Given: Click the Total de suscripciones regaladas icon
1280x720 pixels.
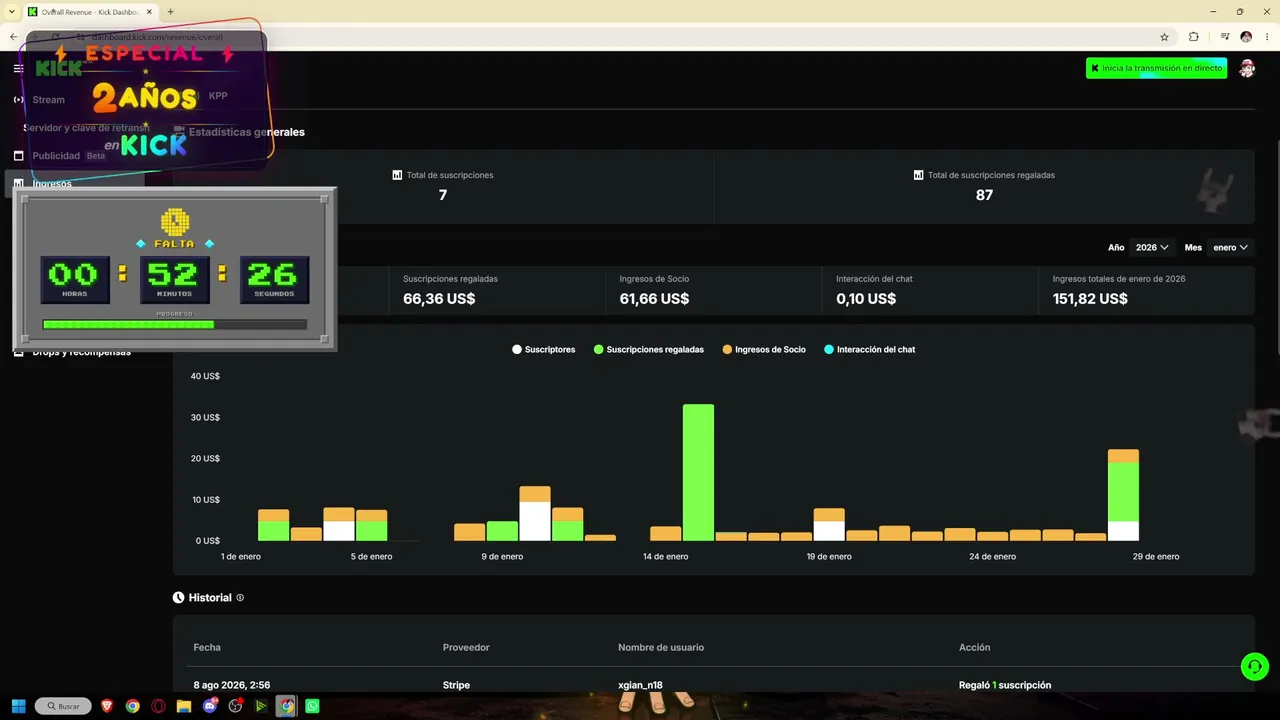Looking at the screenshot, I should pos(918,175).
